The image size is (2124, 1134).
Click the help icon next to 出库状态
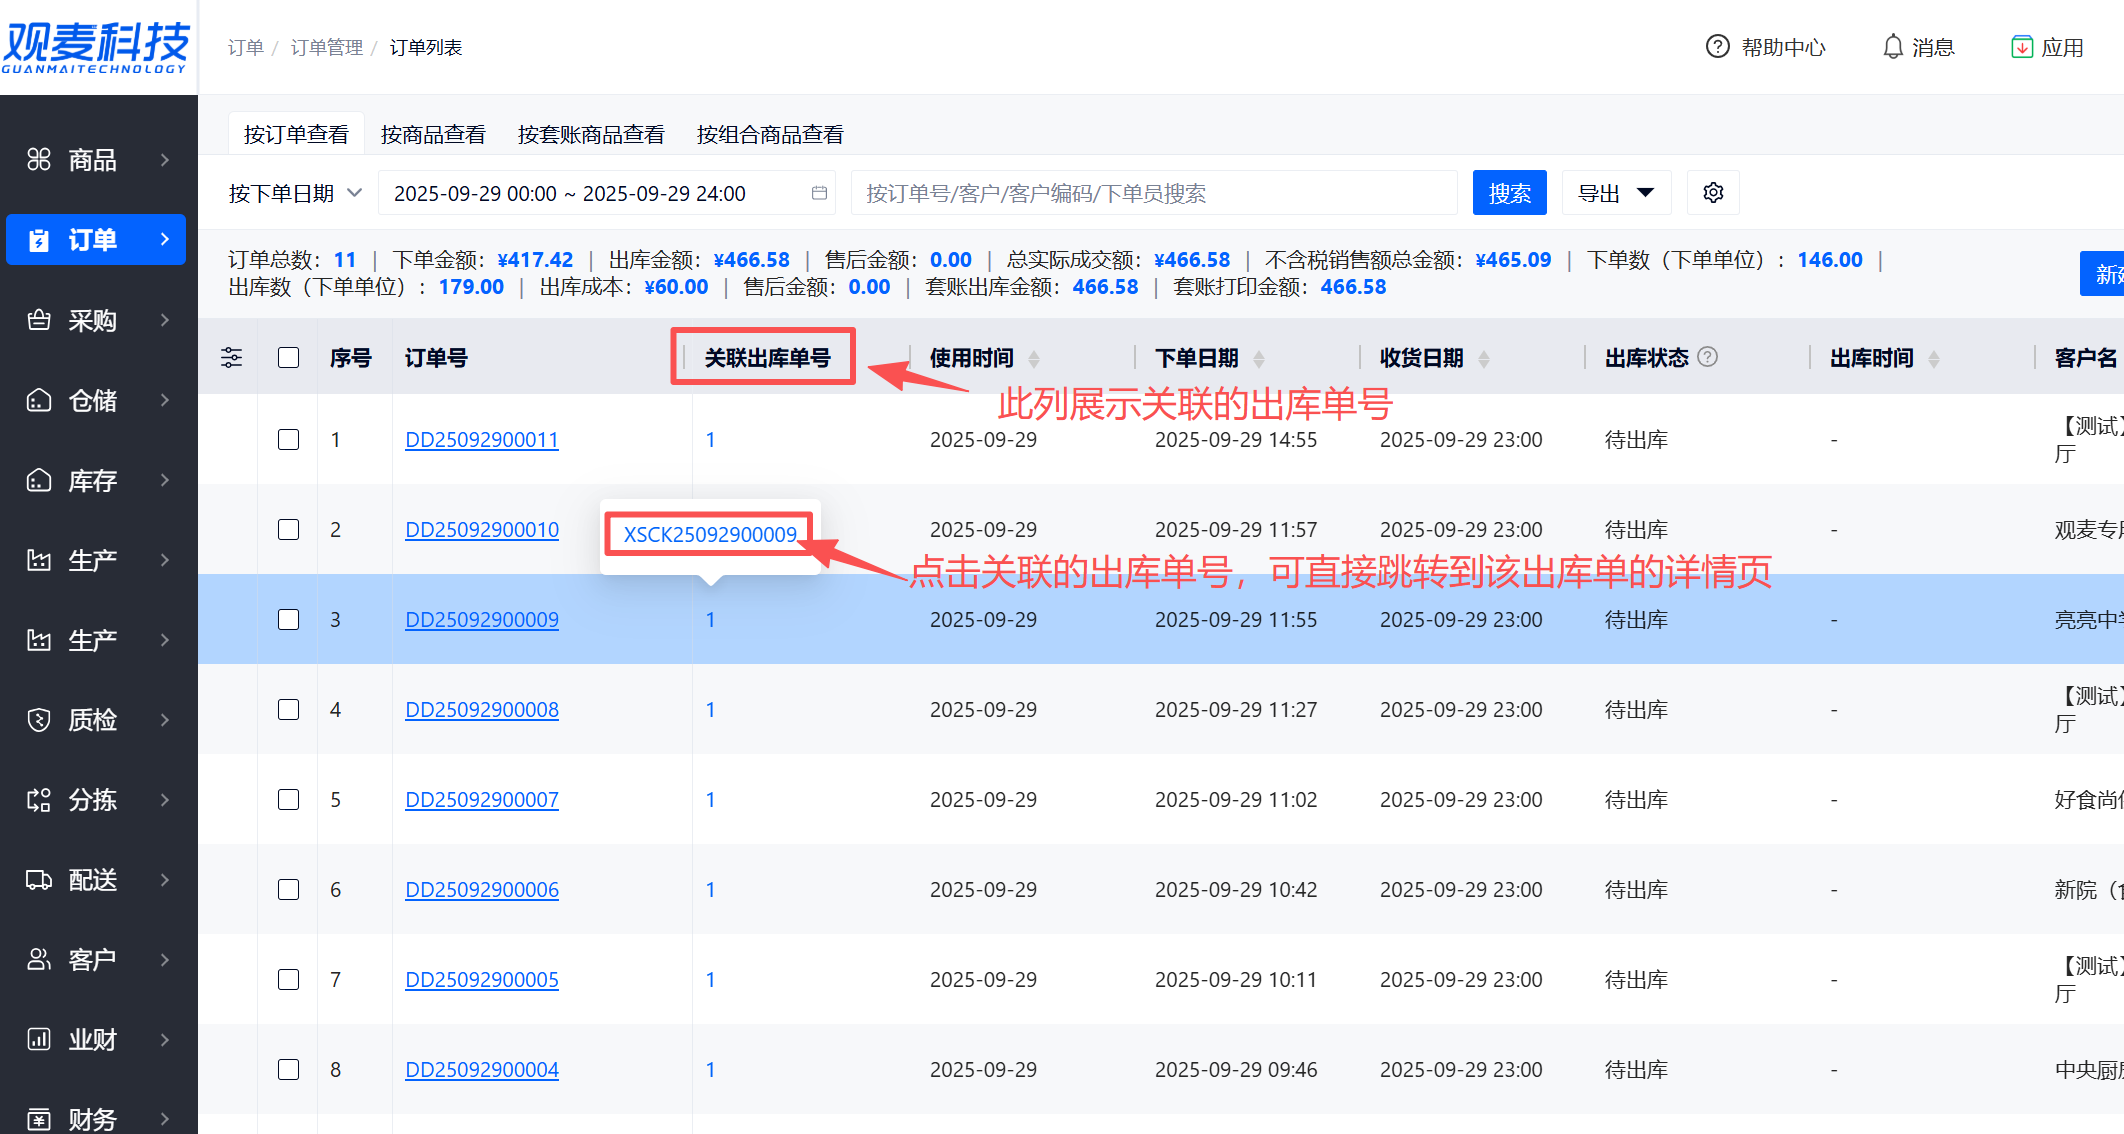click(1708, 357)
